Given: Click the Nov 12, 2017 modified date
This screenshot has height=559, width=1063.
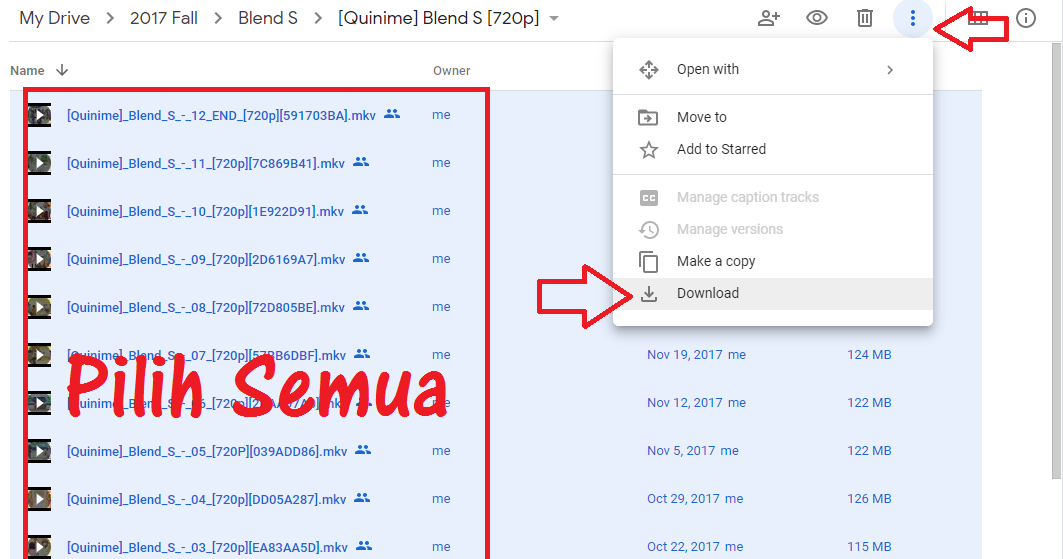Looking at the screenshot, I should 685,402.
